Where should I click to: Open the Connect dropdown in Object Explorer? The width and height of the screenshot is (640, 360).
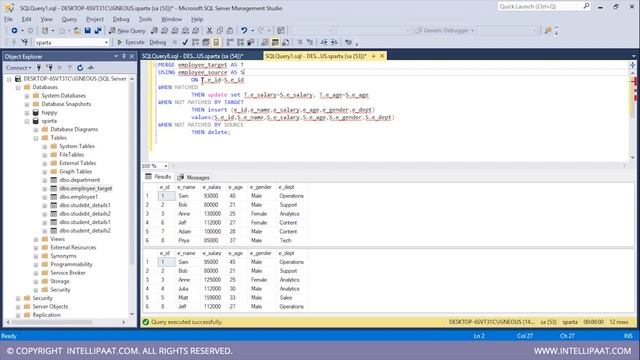pyautogui.click(x=18, y=68)
